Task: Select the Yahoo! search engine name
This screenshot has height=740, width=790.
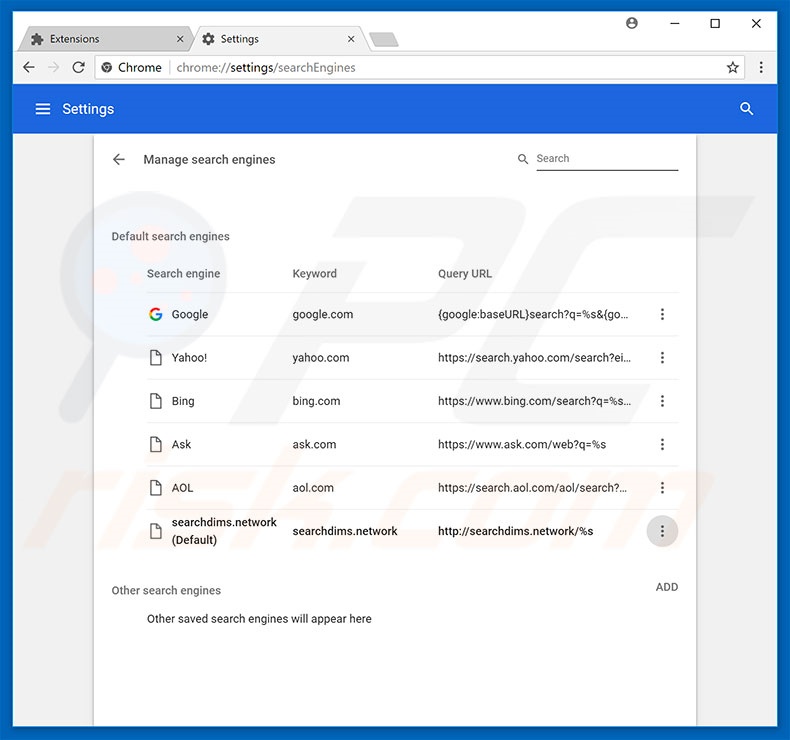Action: click(189, 358)
